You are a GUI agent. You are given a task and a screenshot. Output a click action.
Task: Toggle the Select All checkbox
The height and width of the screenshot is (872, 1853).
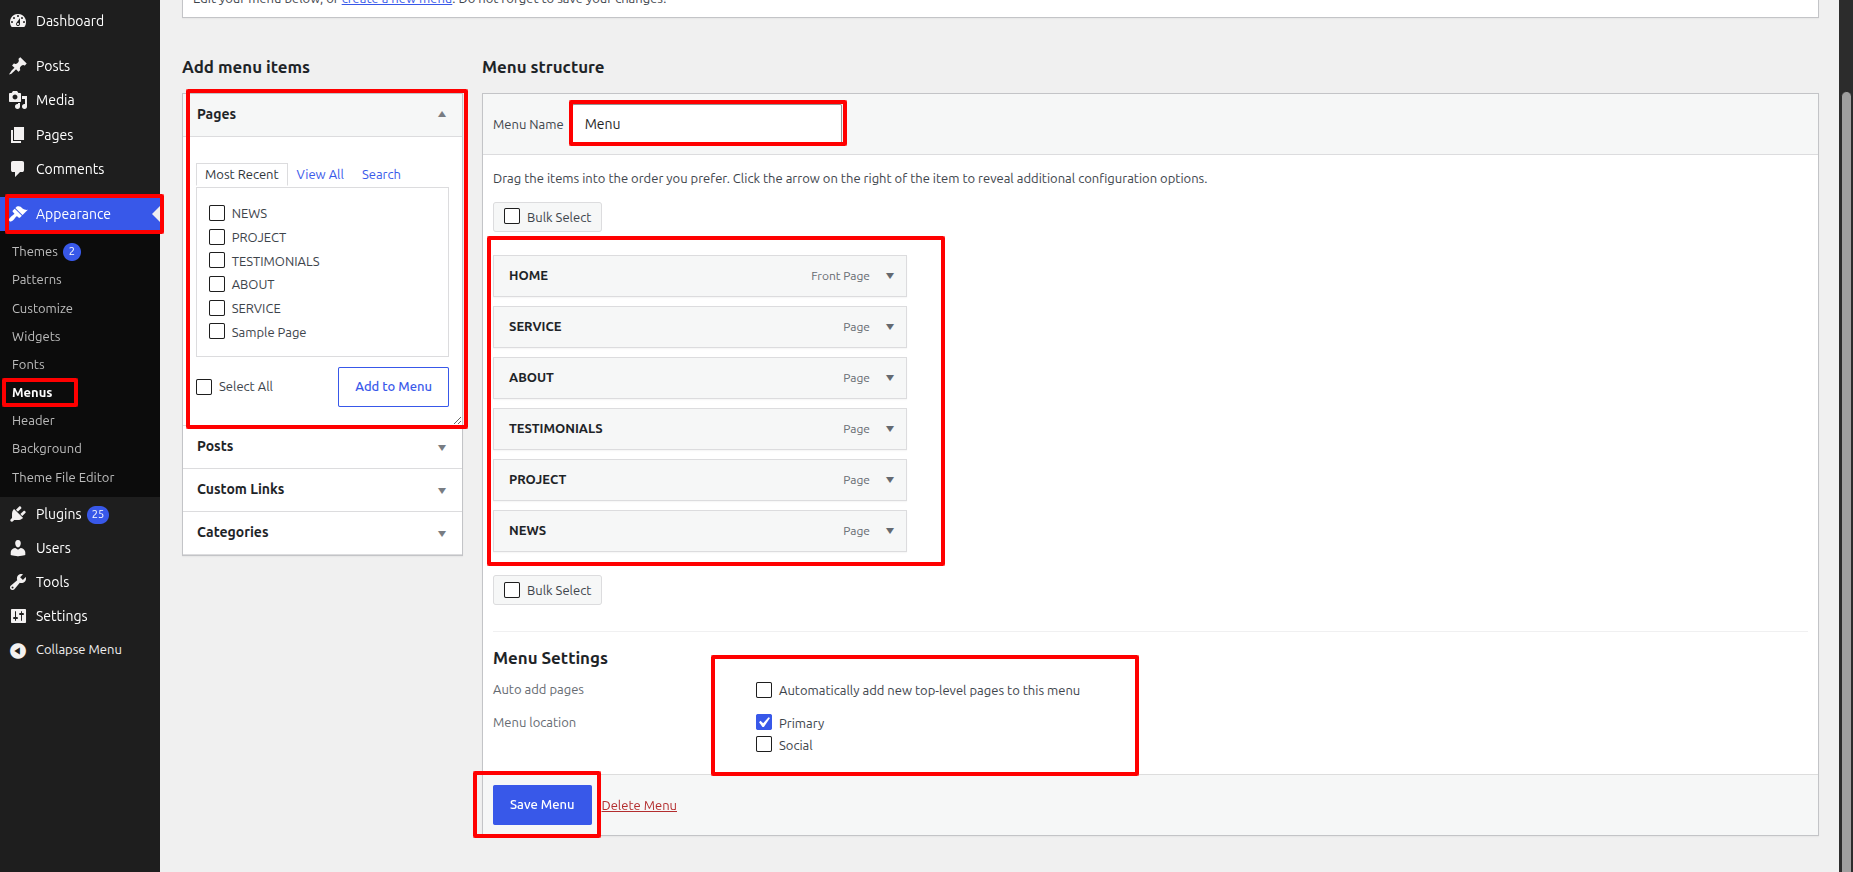(x=205, y=387)
